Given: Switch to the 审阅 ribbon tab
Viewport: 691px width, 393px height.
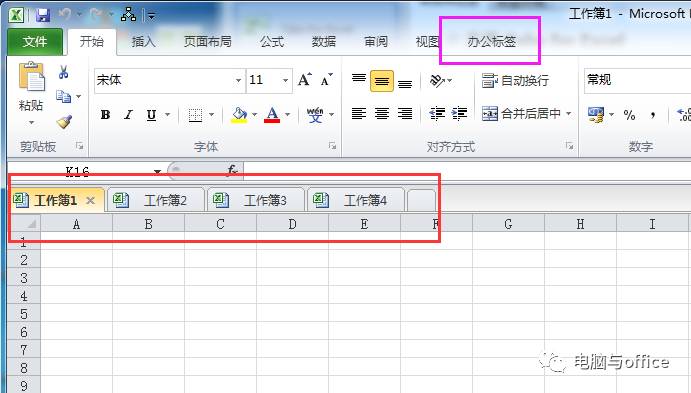Looking at the screenshot, I should click(376, 42).
